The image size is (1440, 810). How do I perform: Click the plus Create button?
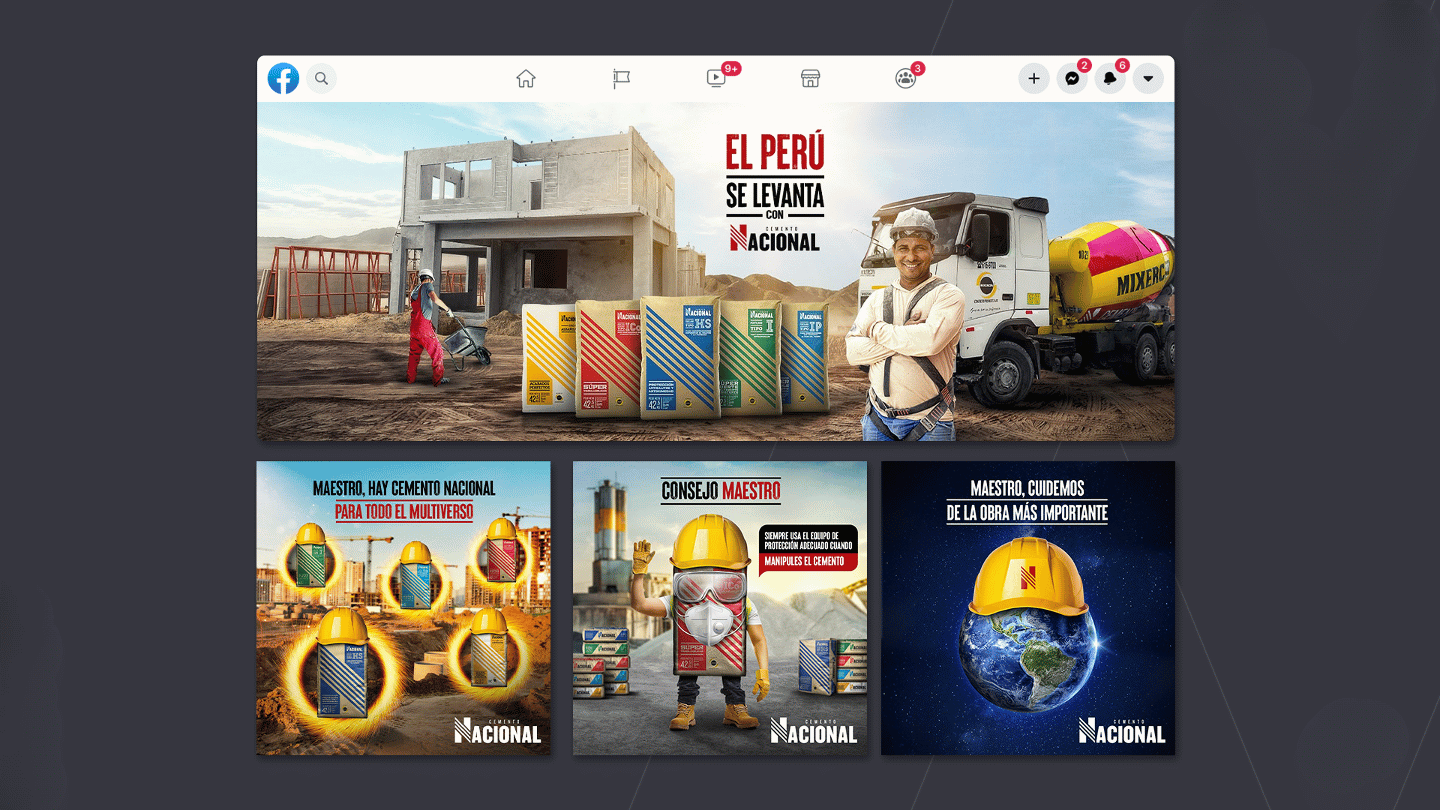[1034, 79]
